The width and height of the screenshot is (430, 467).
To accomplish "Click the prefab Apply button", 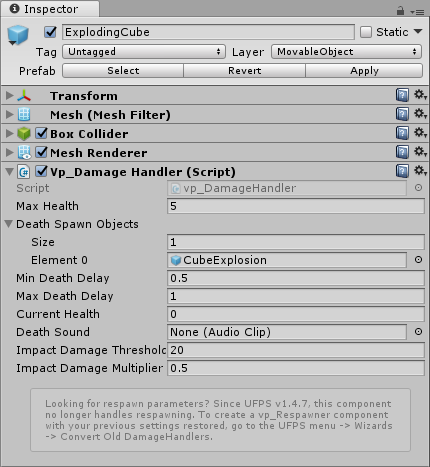I will (x=364, y=71).
